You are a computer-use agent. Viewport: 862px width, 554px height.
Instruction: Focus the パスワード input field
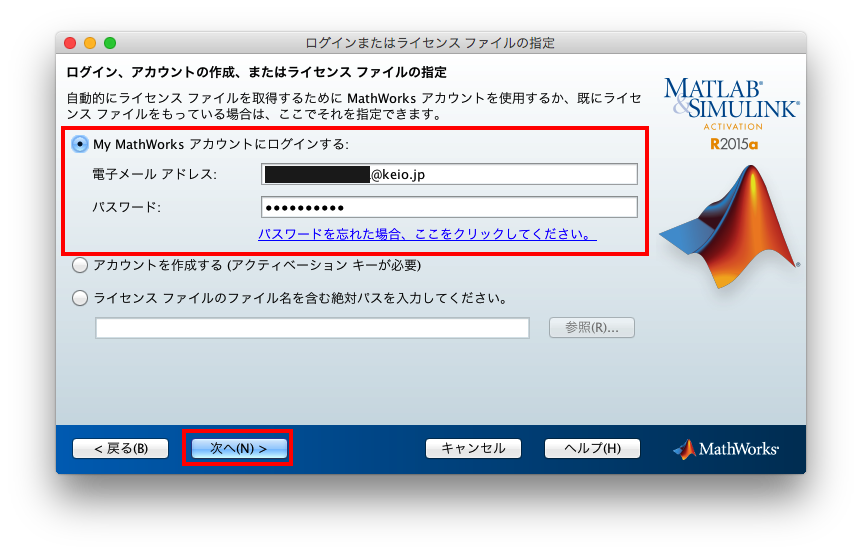449,207
